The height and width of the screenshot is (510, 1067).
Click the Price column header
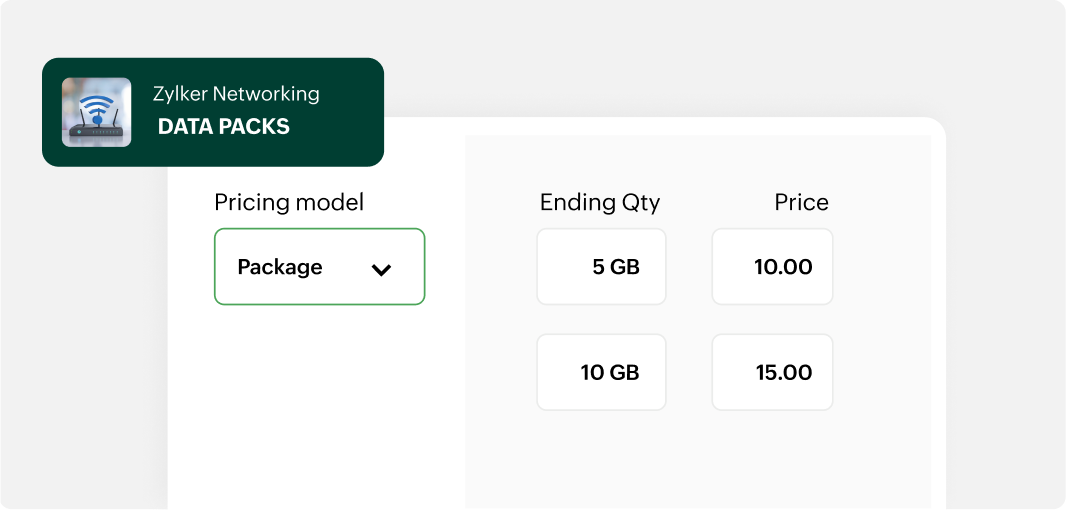tap(801, 203)
